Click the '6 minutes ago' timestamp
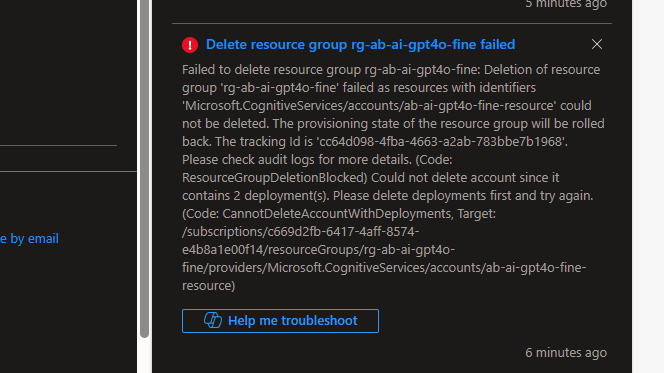Screen dimensions: 664x373 (566, 352)
